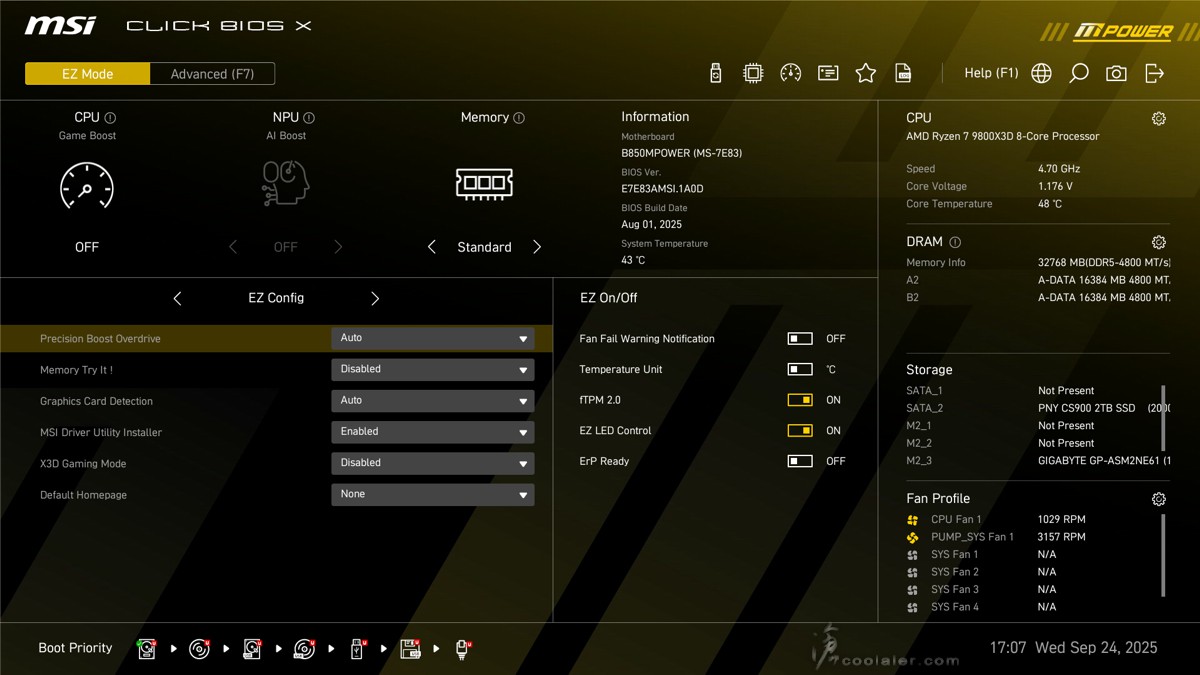Viewport: 1200px width, 675px height.
Task: Click the Memory module icon
Action: point(485,184)
